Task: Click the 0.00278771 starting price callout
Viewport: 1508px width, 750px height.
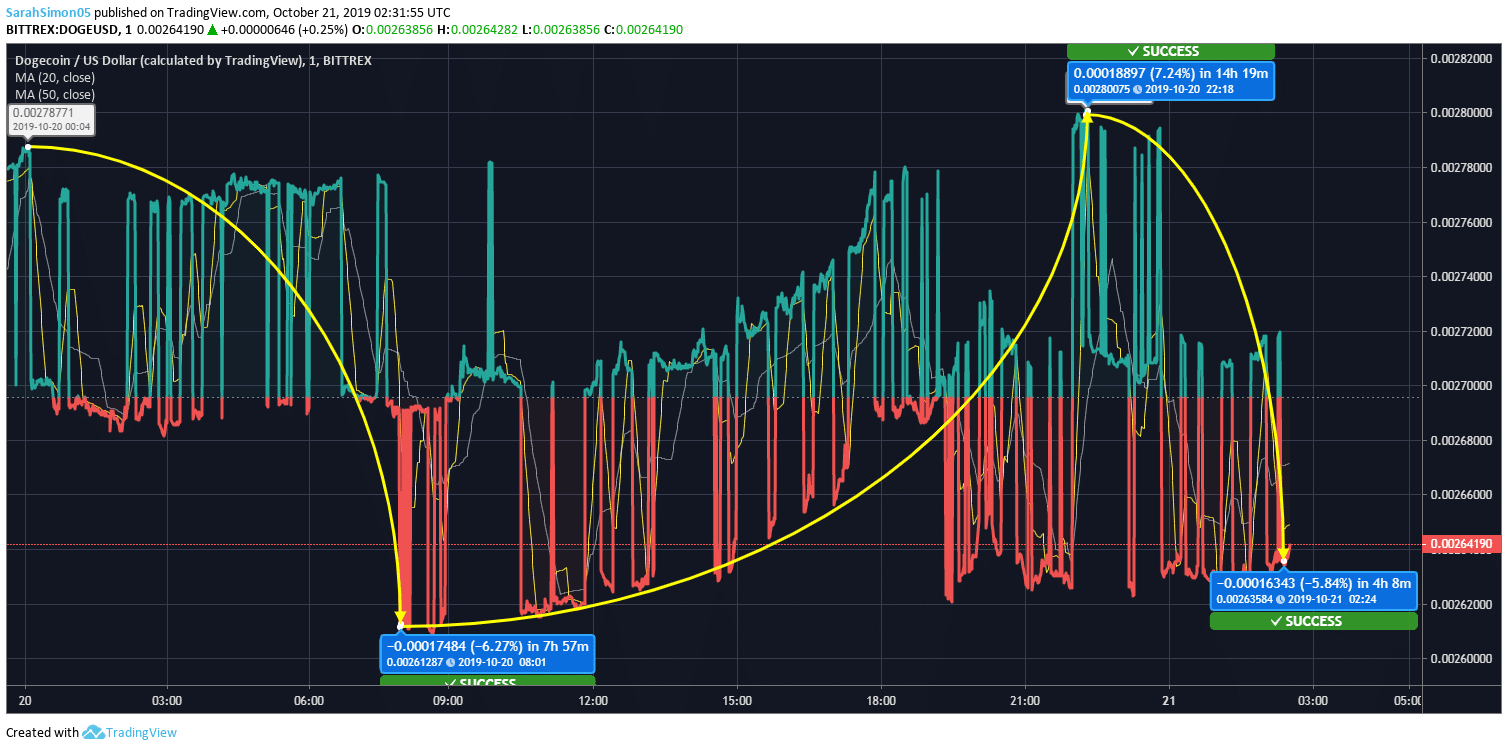Action: click(x=51, y=120)
